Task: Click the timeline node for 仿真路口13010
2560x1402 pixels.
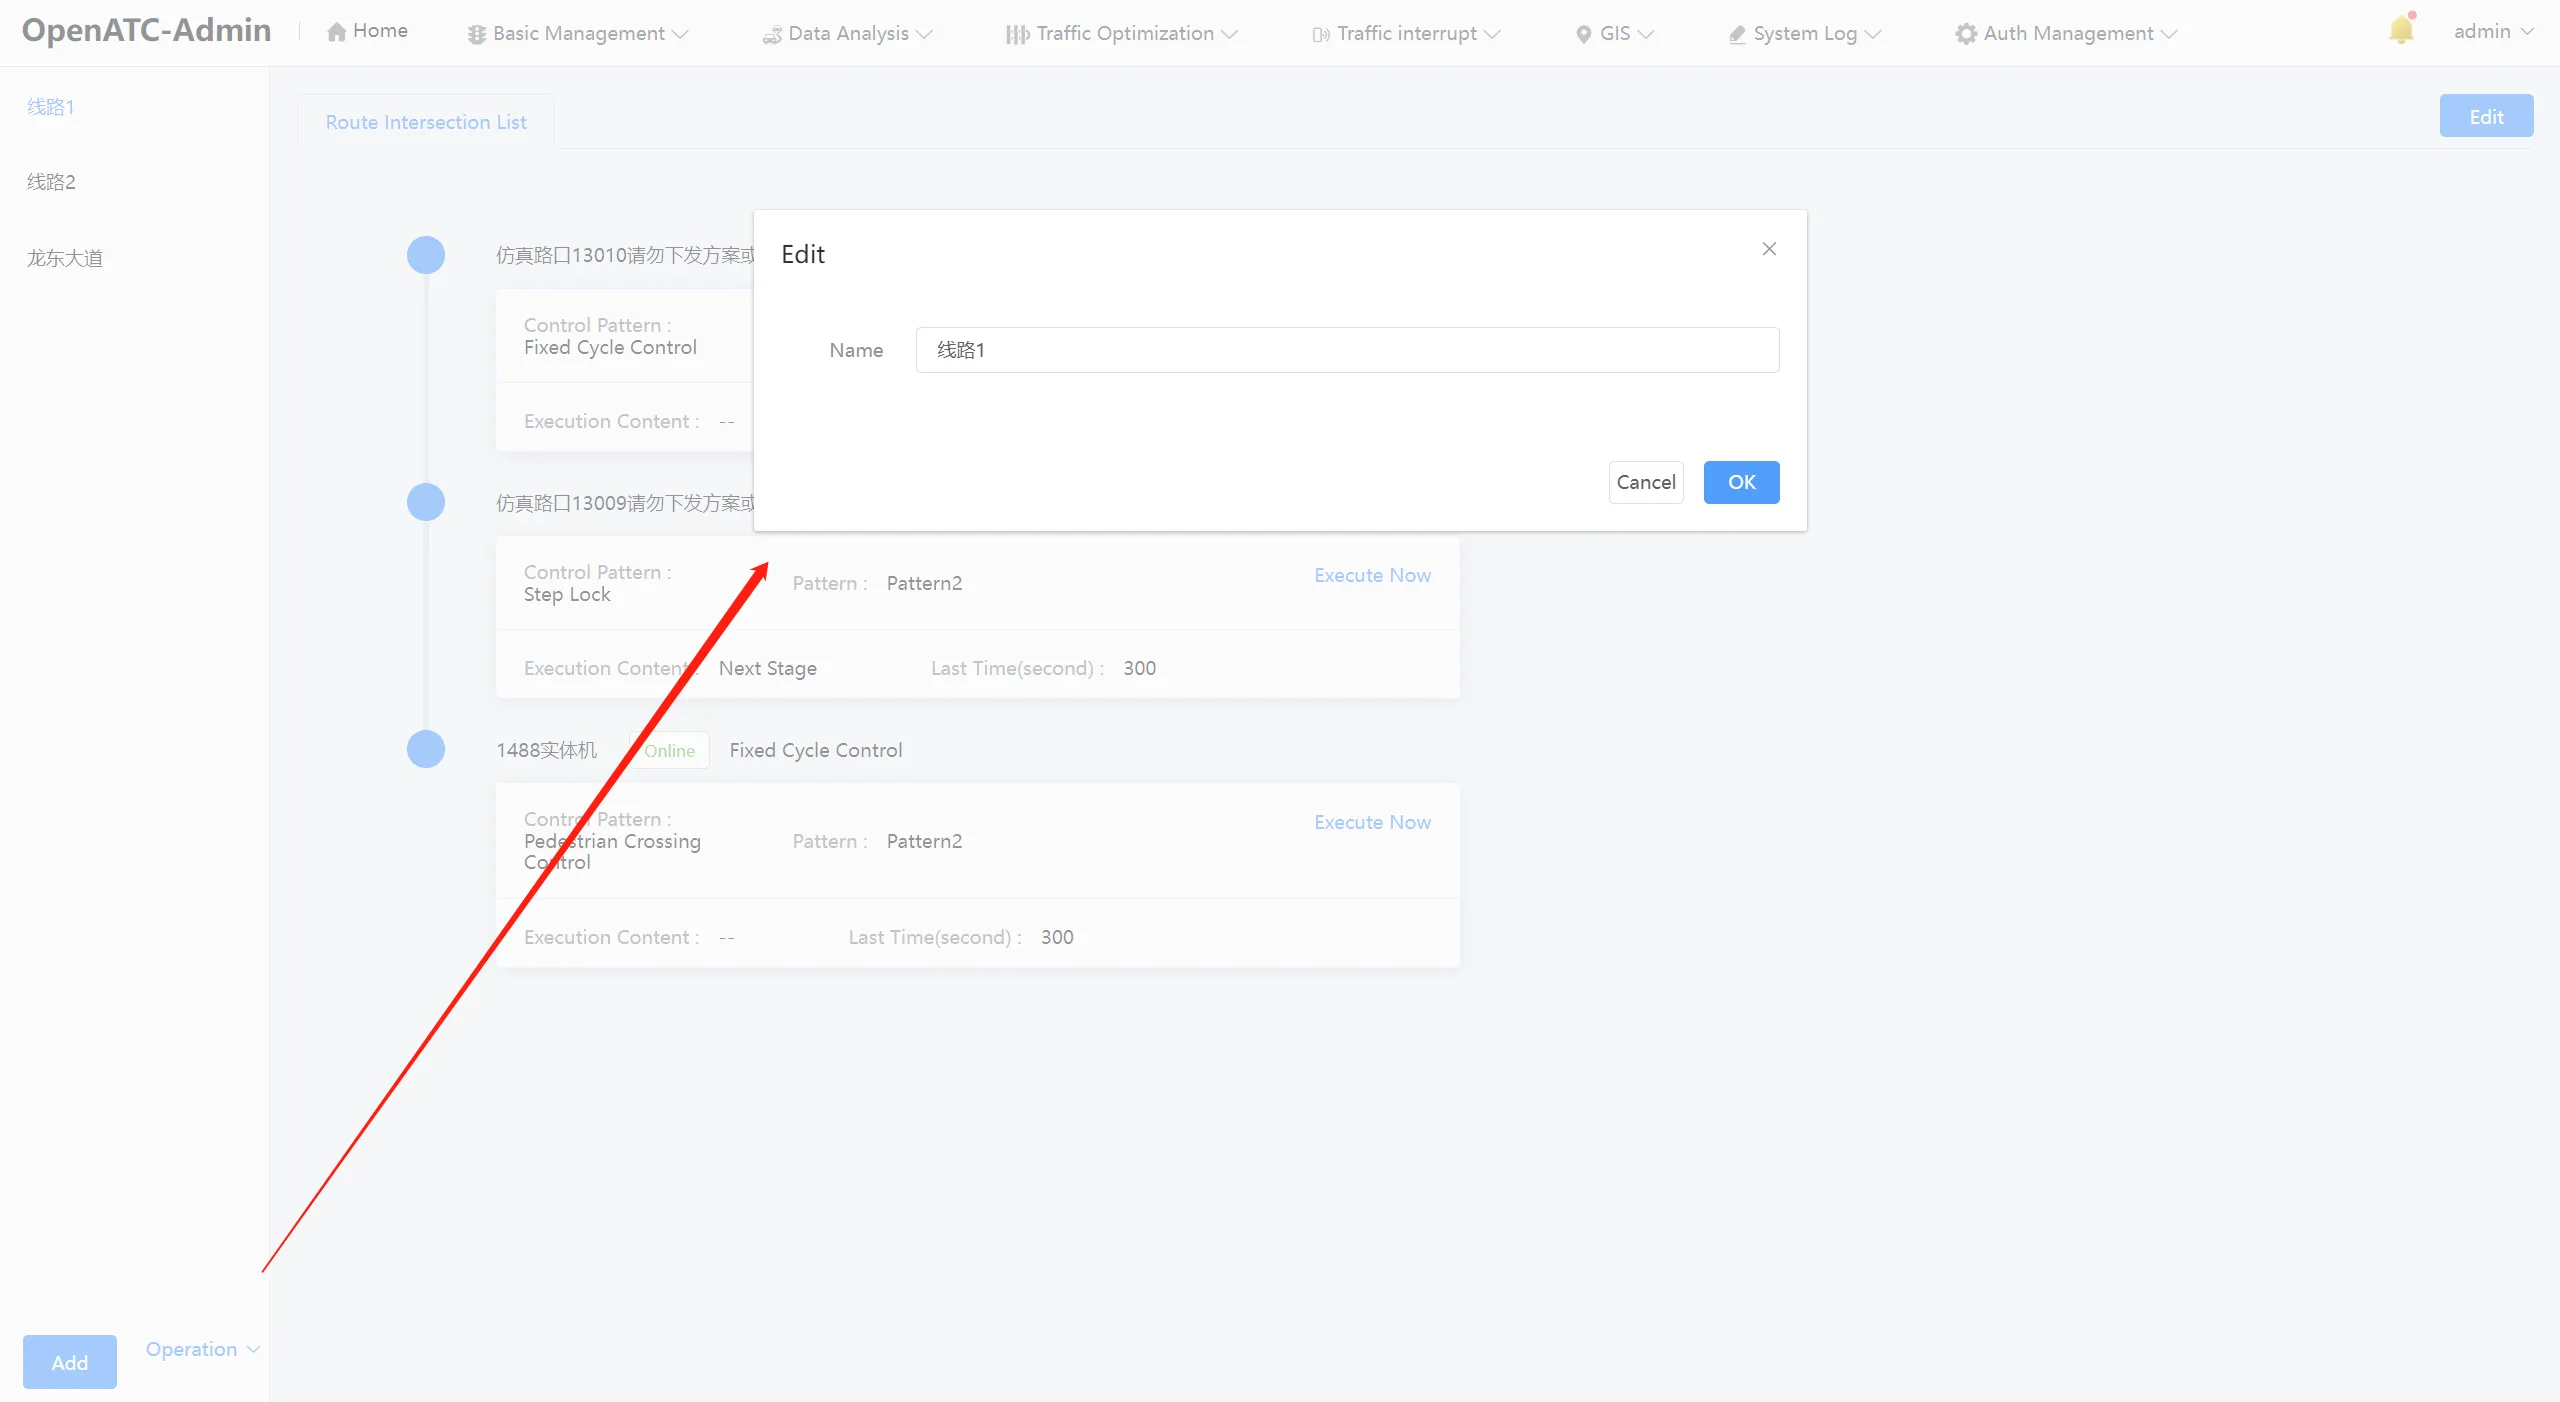Action: point(426,255)
